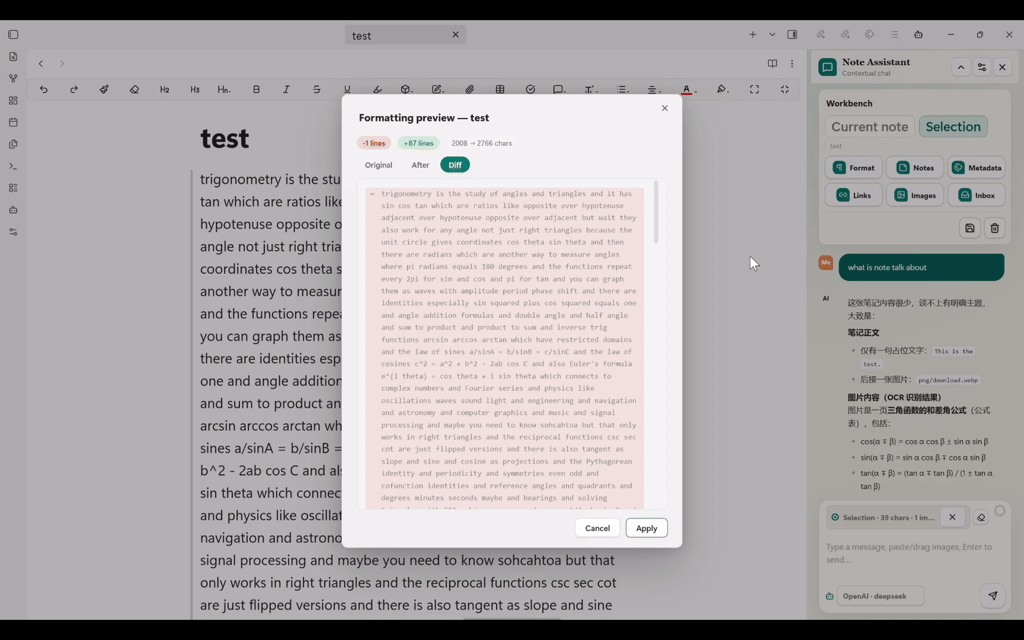The height and width of the screenshot is (640, 1024).
Task: Click the calendar icon in left ribbon
Action: pos(13,122)
